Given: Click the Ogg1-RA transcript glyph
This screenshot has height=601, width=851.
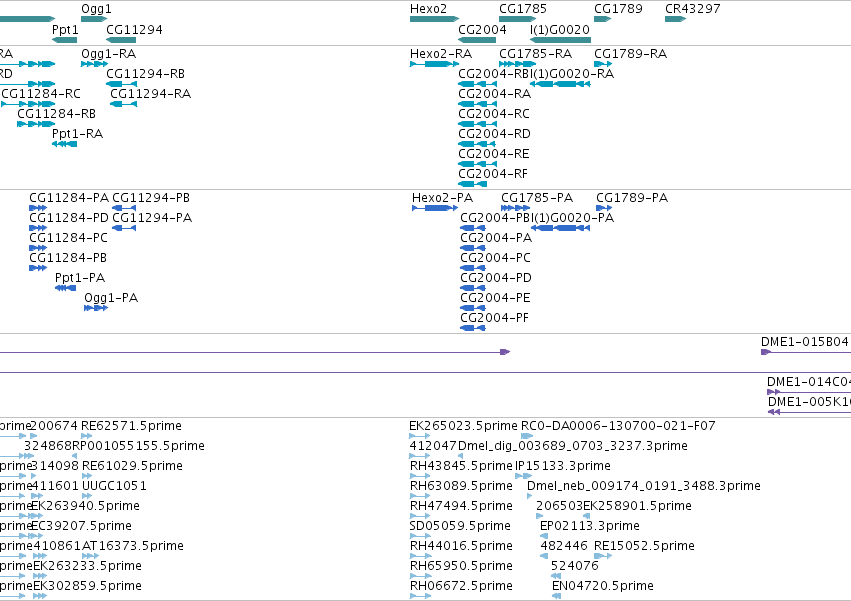Looking at the screenshot, I should click(x=94, y=64).
